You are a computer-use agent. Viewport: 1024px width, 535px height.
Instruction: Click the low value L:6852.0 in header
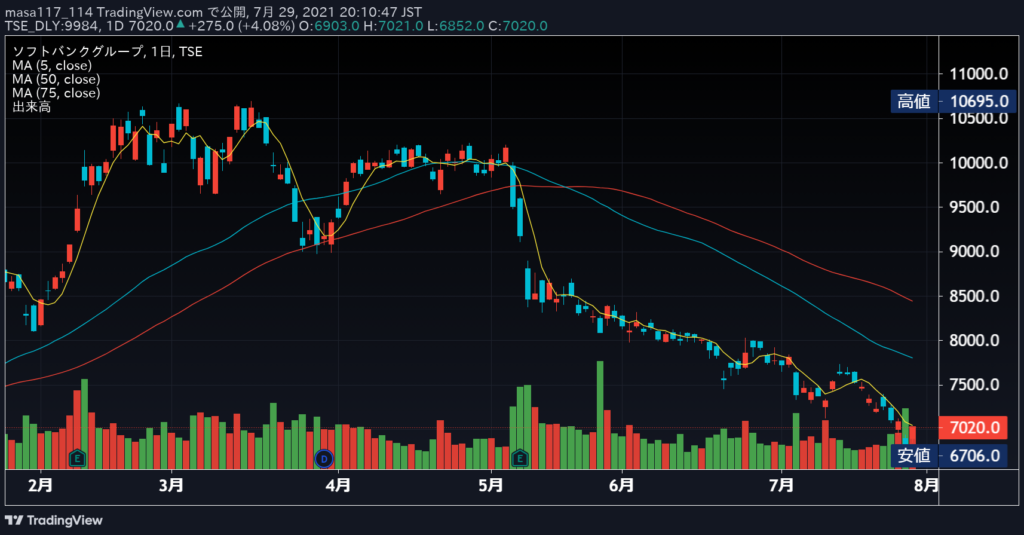[x=455, y=26]
